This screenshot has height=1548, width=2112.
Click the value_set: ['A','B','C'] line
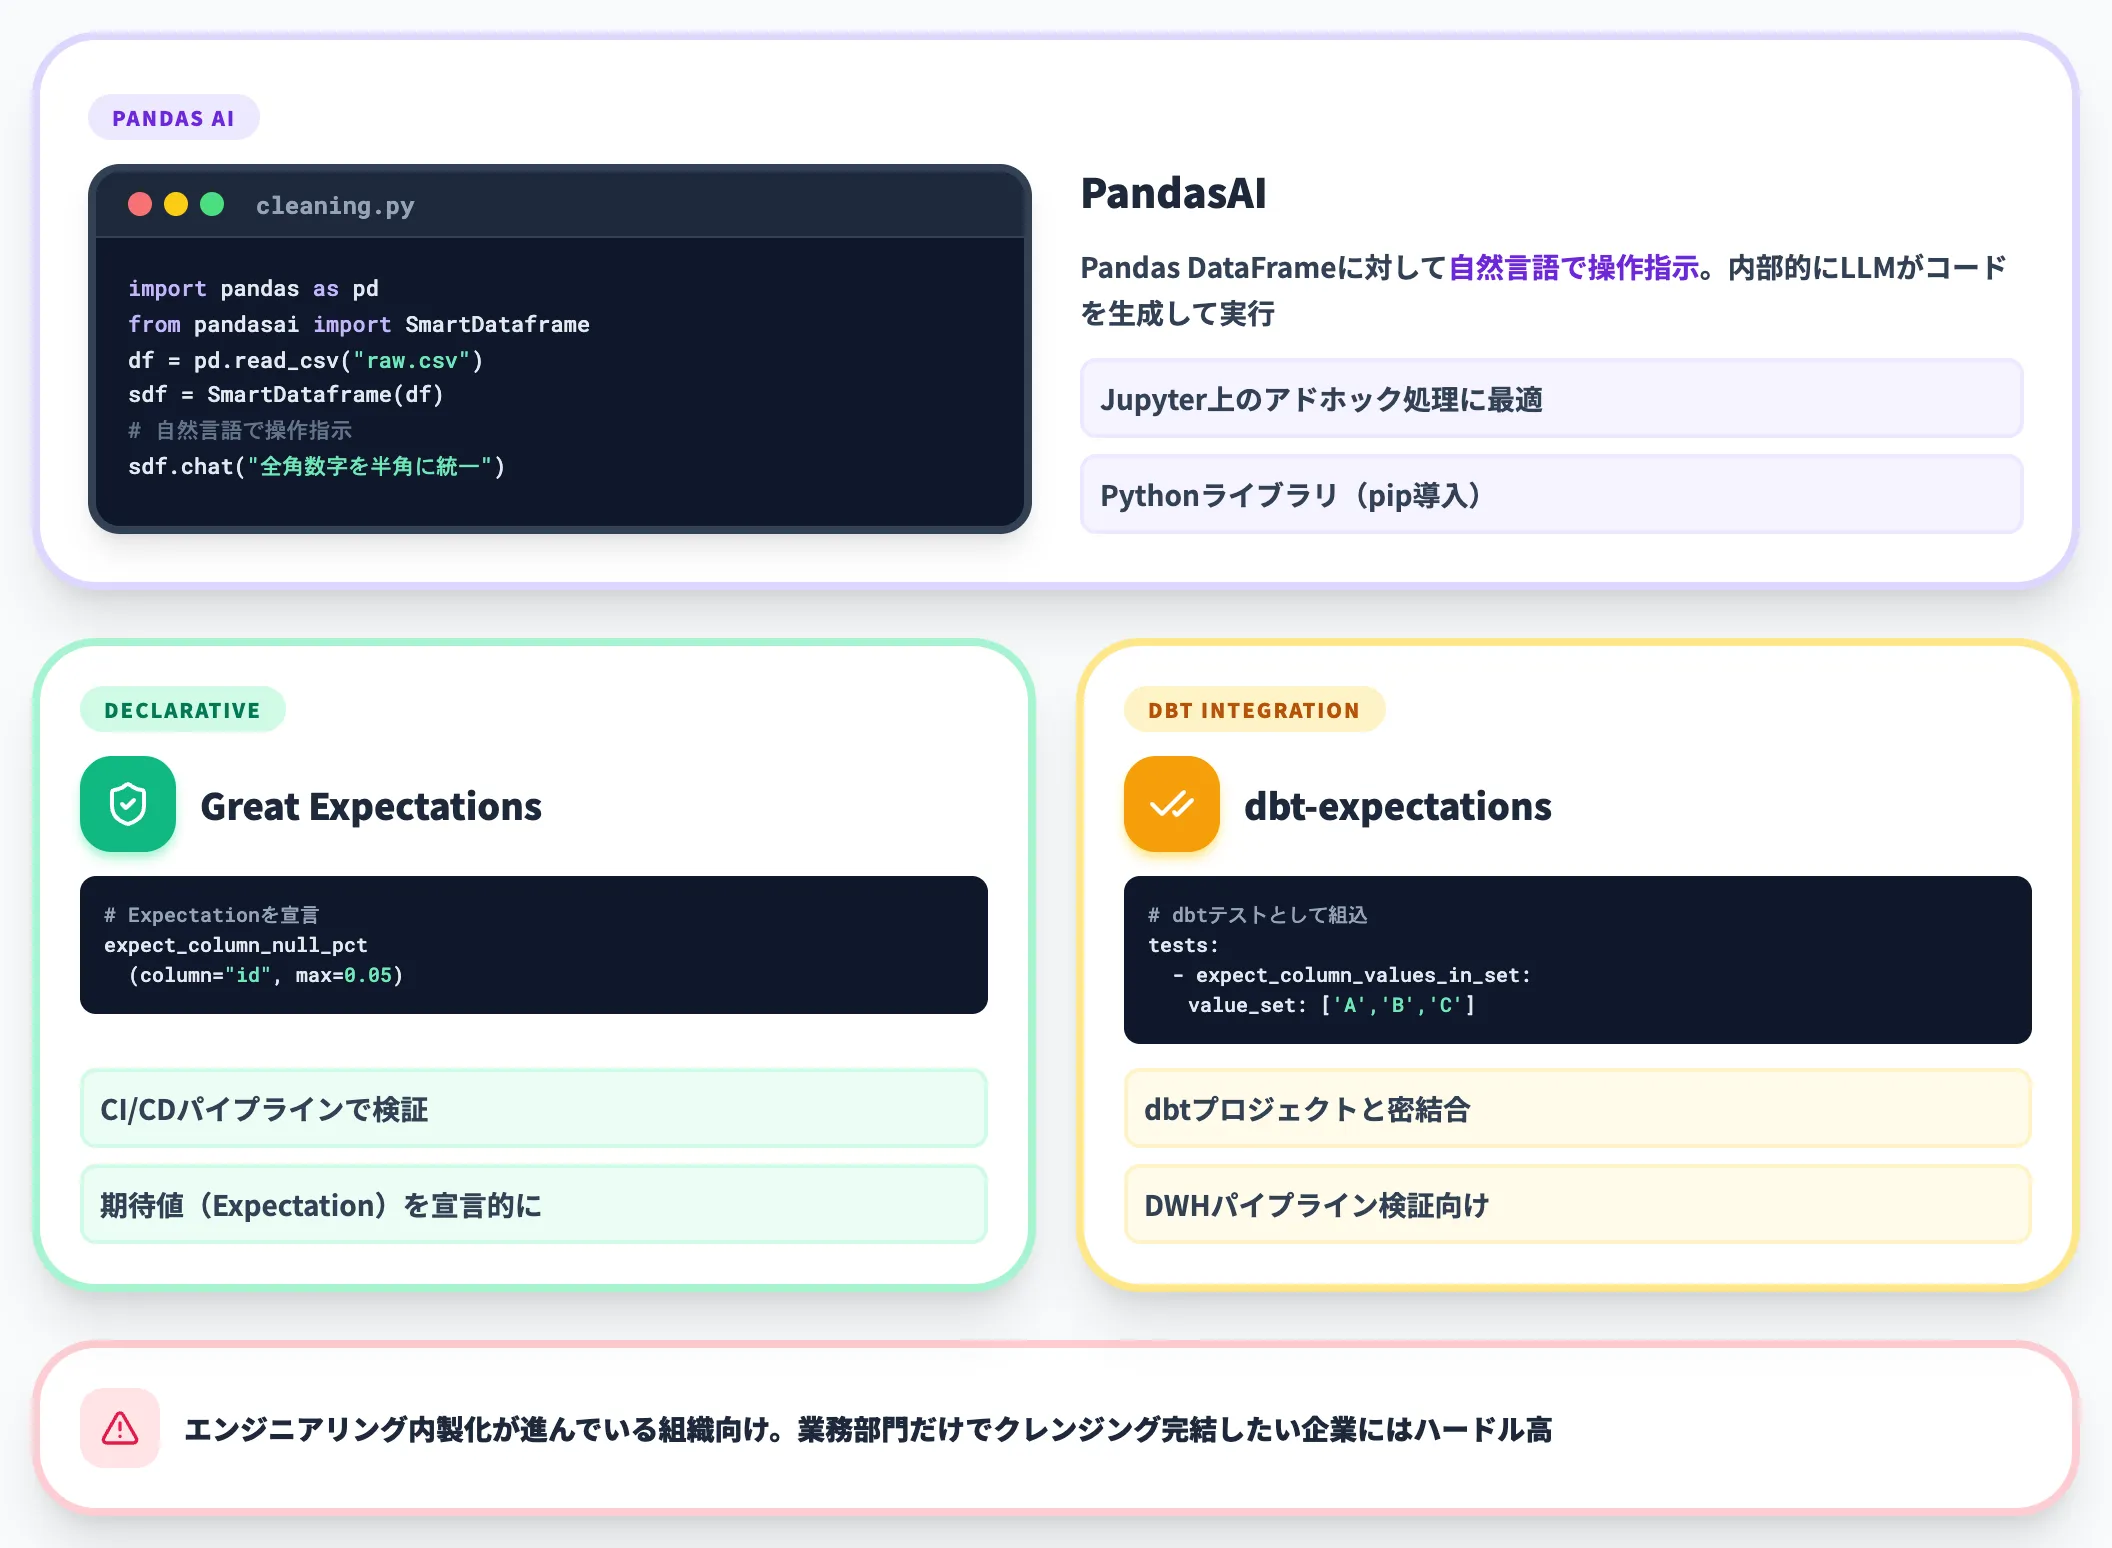(x=1332, y=1005)
